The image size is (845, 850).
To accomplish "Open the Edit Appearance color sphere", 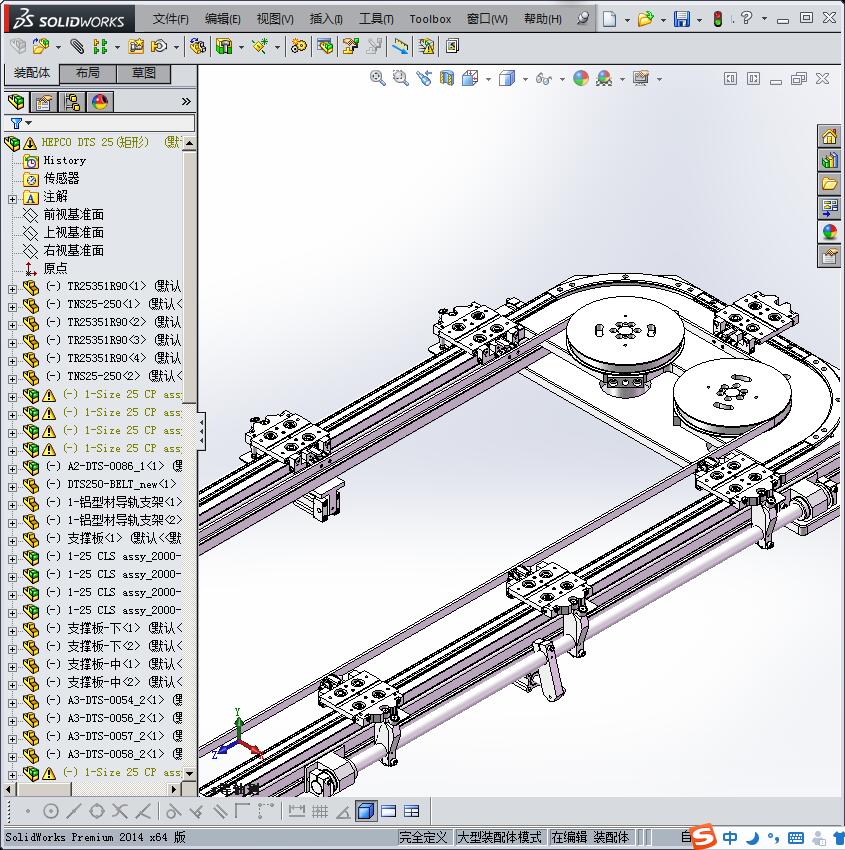I will (x=581, y=78).
